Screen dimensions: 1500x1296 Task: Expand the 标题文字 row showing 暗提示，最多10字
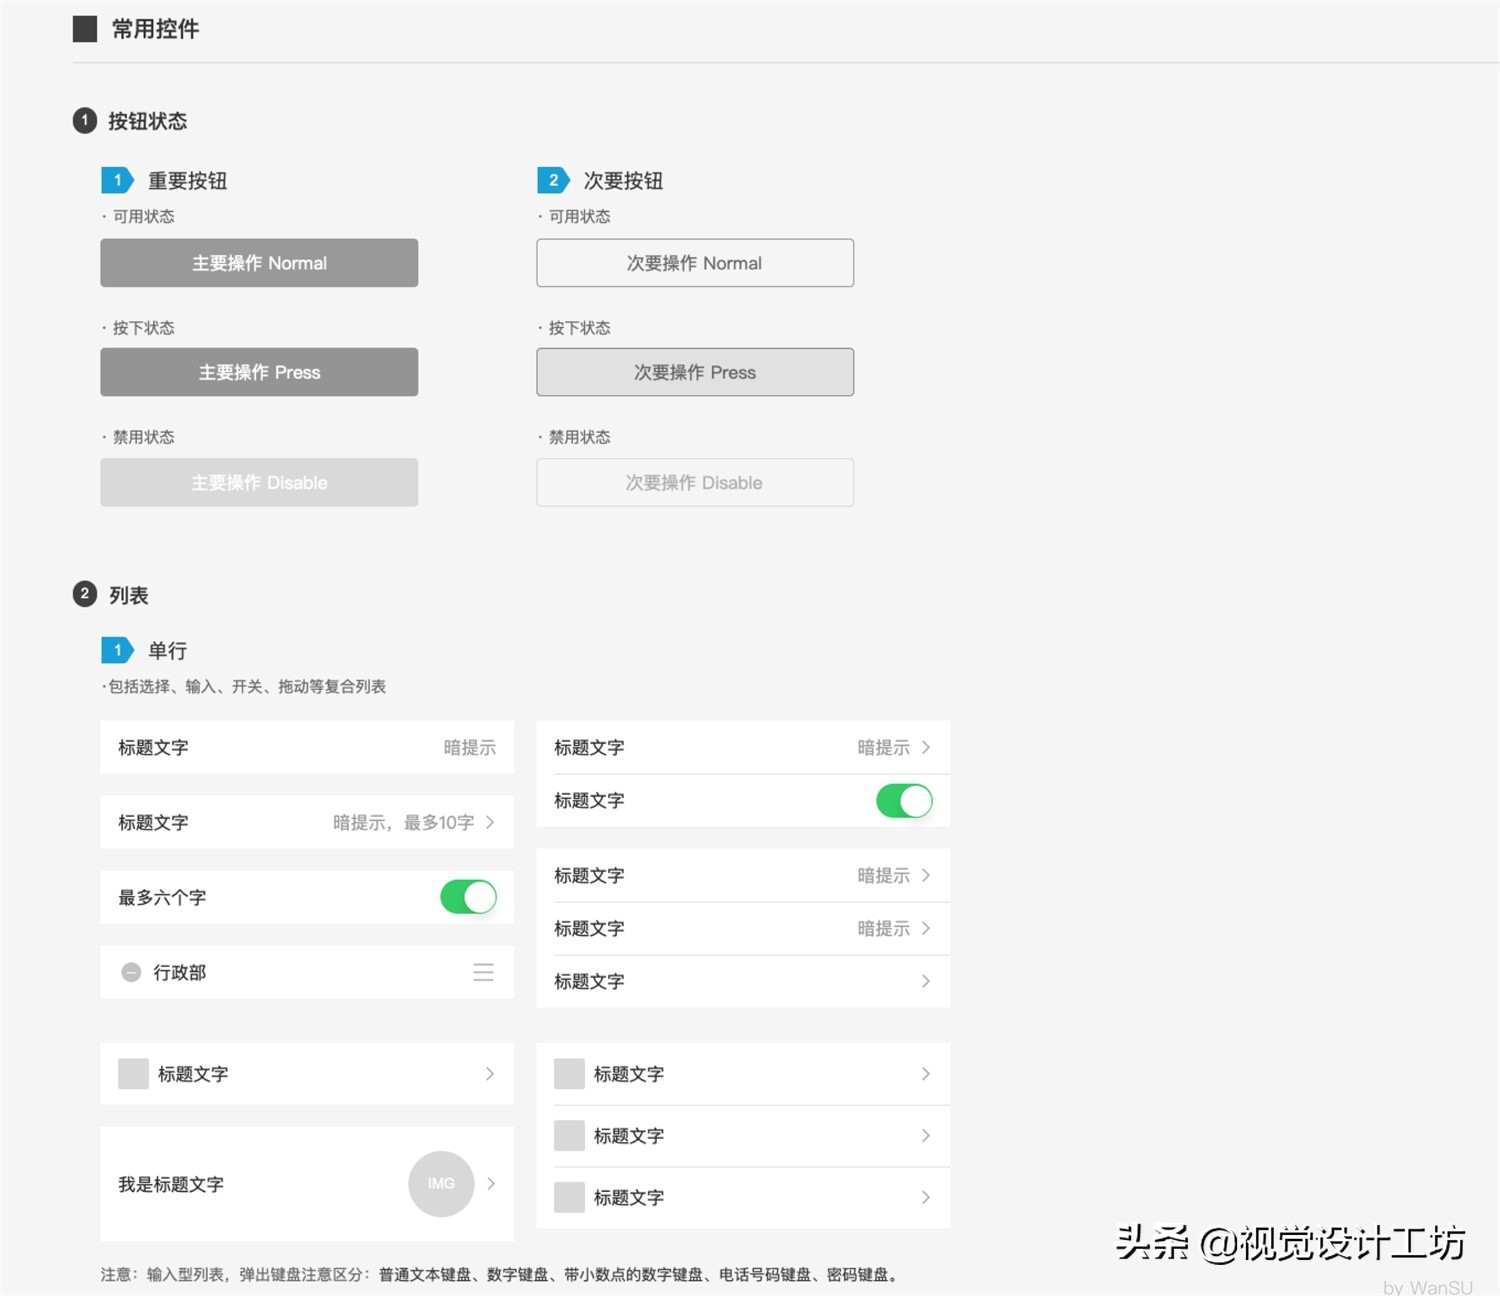490,822
